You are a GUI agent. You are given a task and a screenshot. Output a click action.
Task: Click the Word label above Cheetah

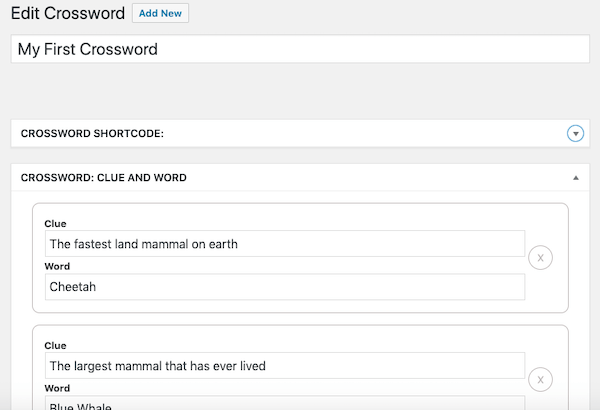pyautogui.click(x=58, y=266)
